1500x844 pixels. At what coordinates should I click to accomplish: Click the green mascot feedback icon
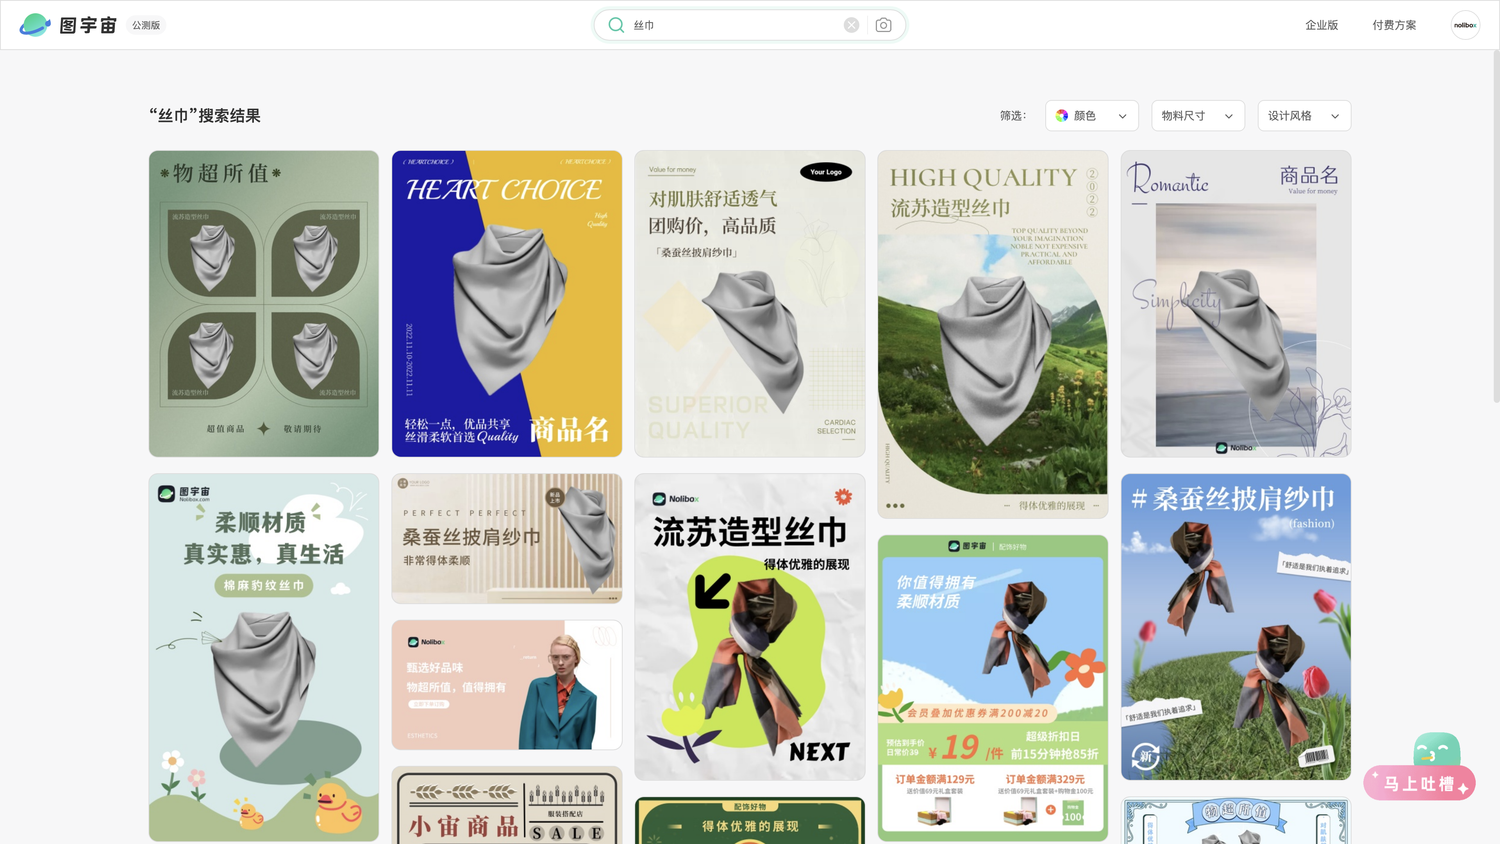tap(1437, 750)
